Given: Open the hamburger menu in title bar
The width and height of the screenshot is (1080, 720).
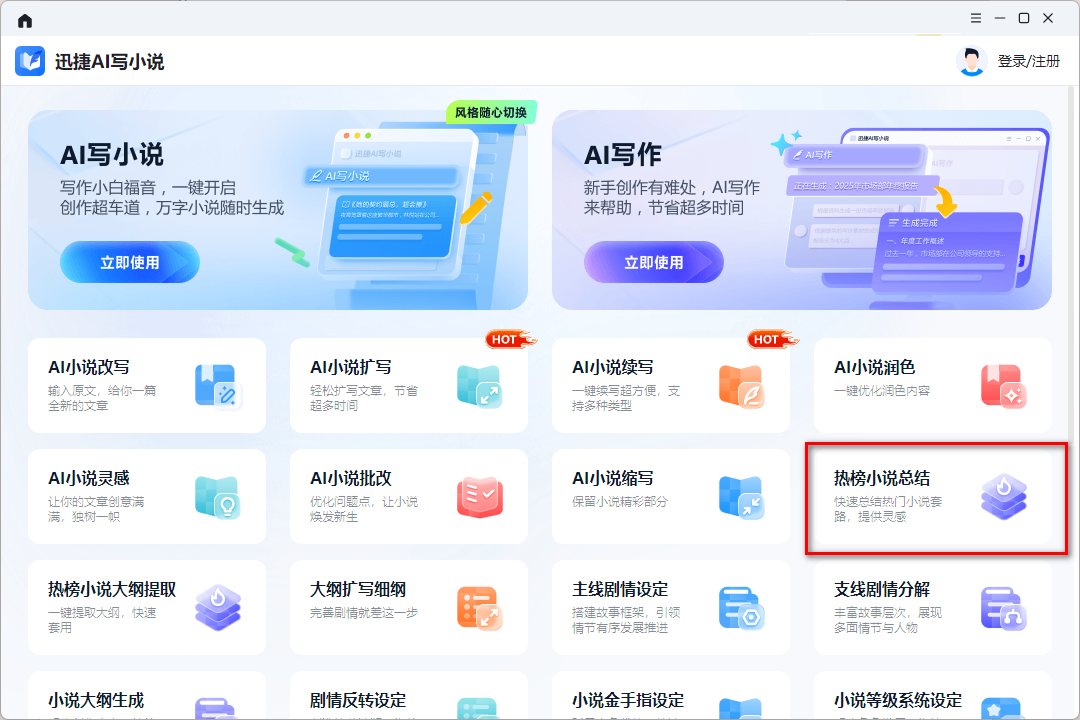Looking at the screenshot, I should 975,18.
